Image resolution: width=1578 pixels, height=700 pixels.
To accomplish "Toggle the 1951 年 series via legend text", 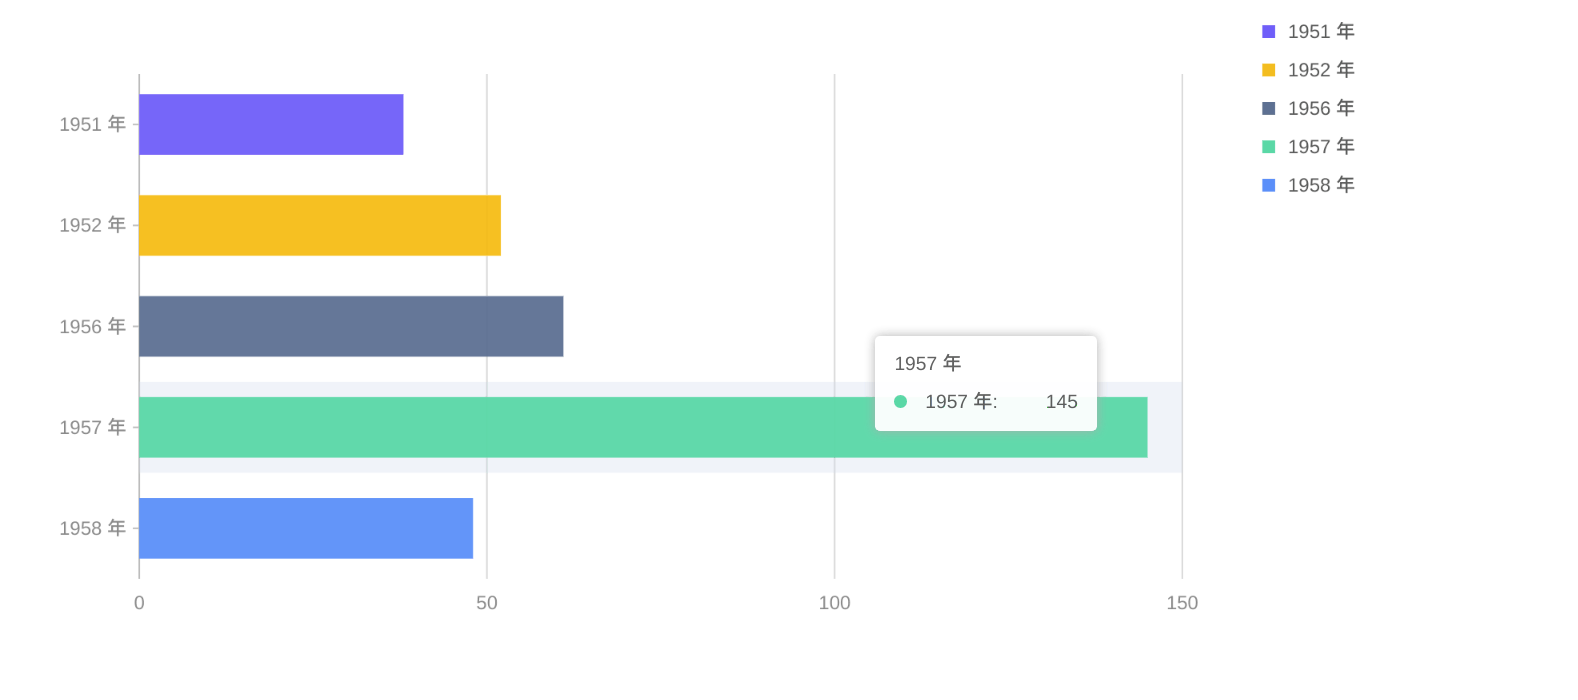I will click(1320, 32).
